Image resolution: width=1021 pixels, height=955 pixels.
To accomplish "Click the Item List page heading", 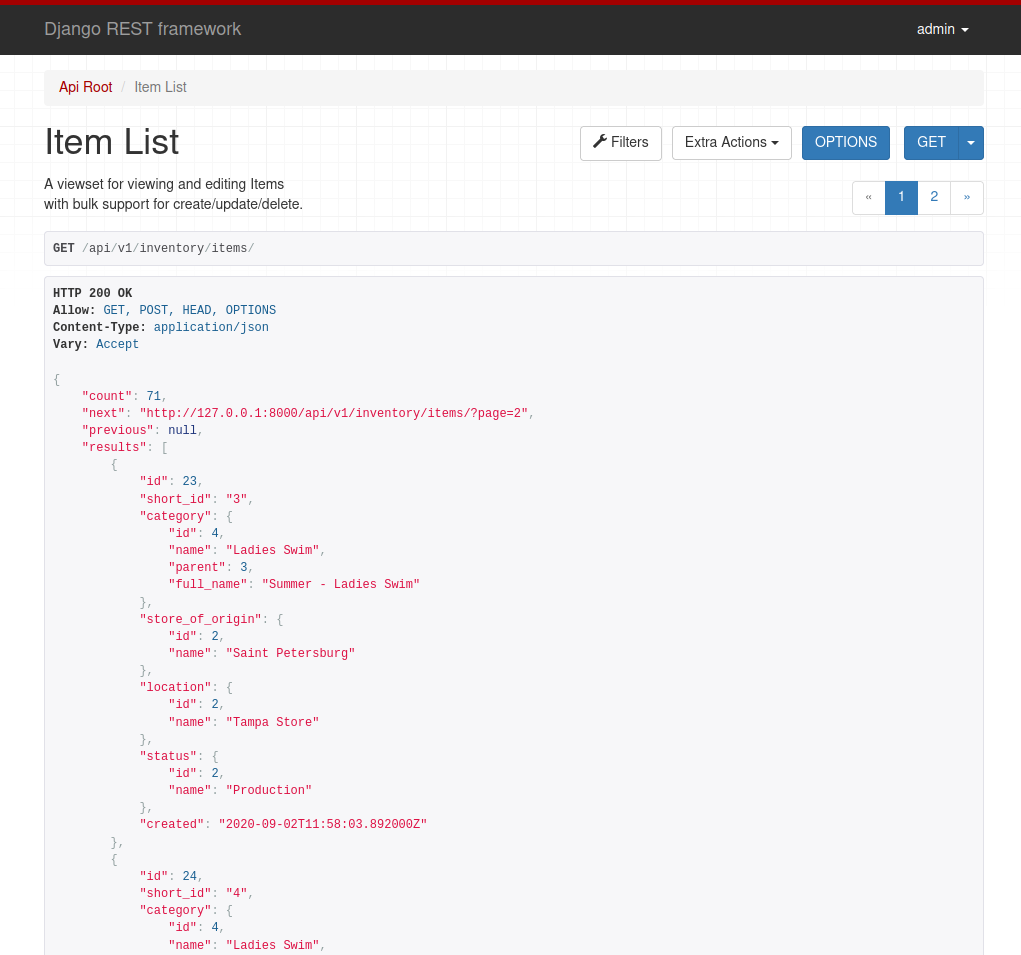I will 112,142.
